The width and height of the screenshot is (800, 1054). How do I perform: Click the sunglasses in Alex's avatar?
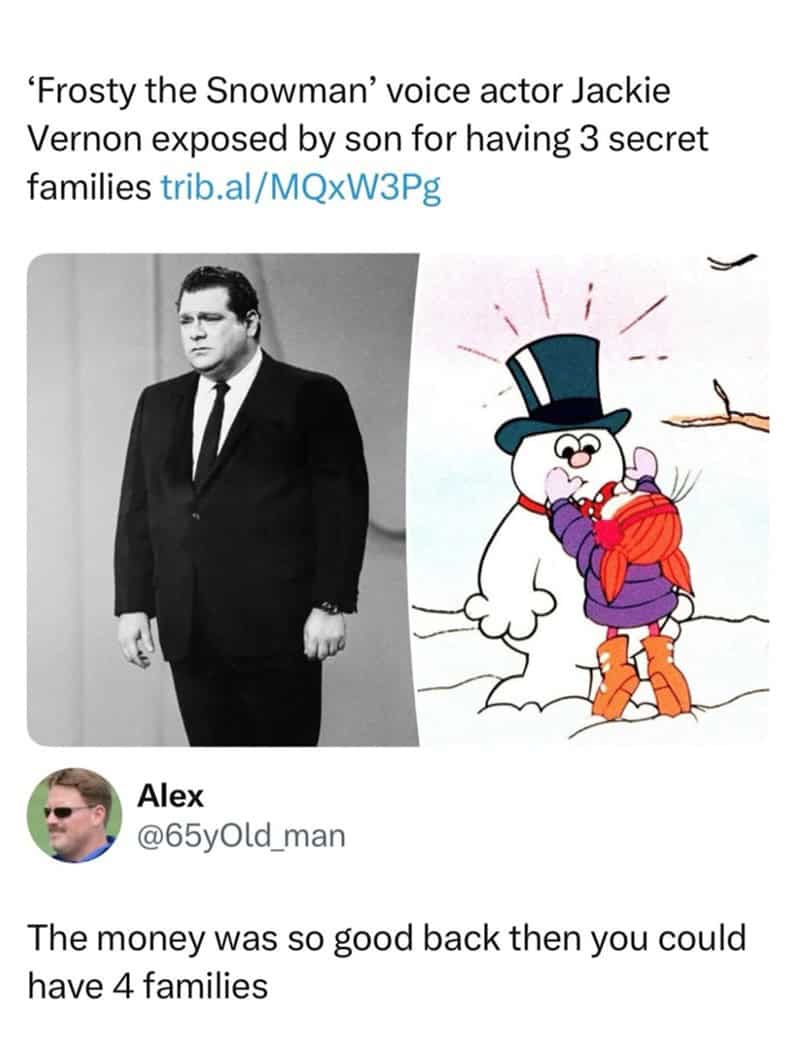pos(68,811)
